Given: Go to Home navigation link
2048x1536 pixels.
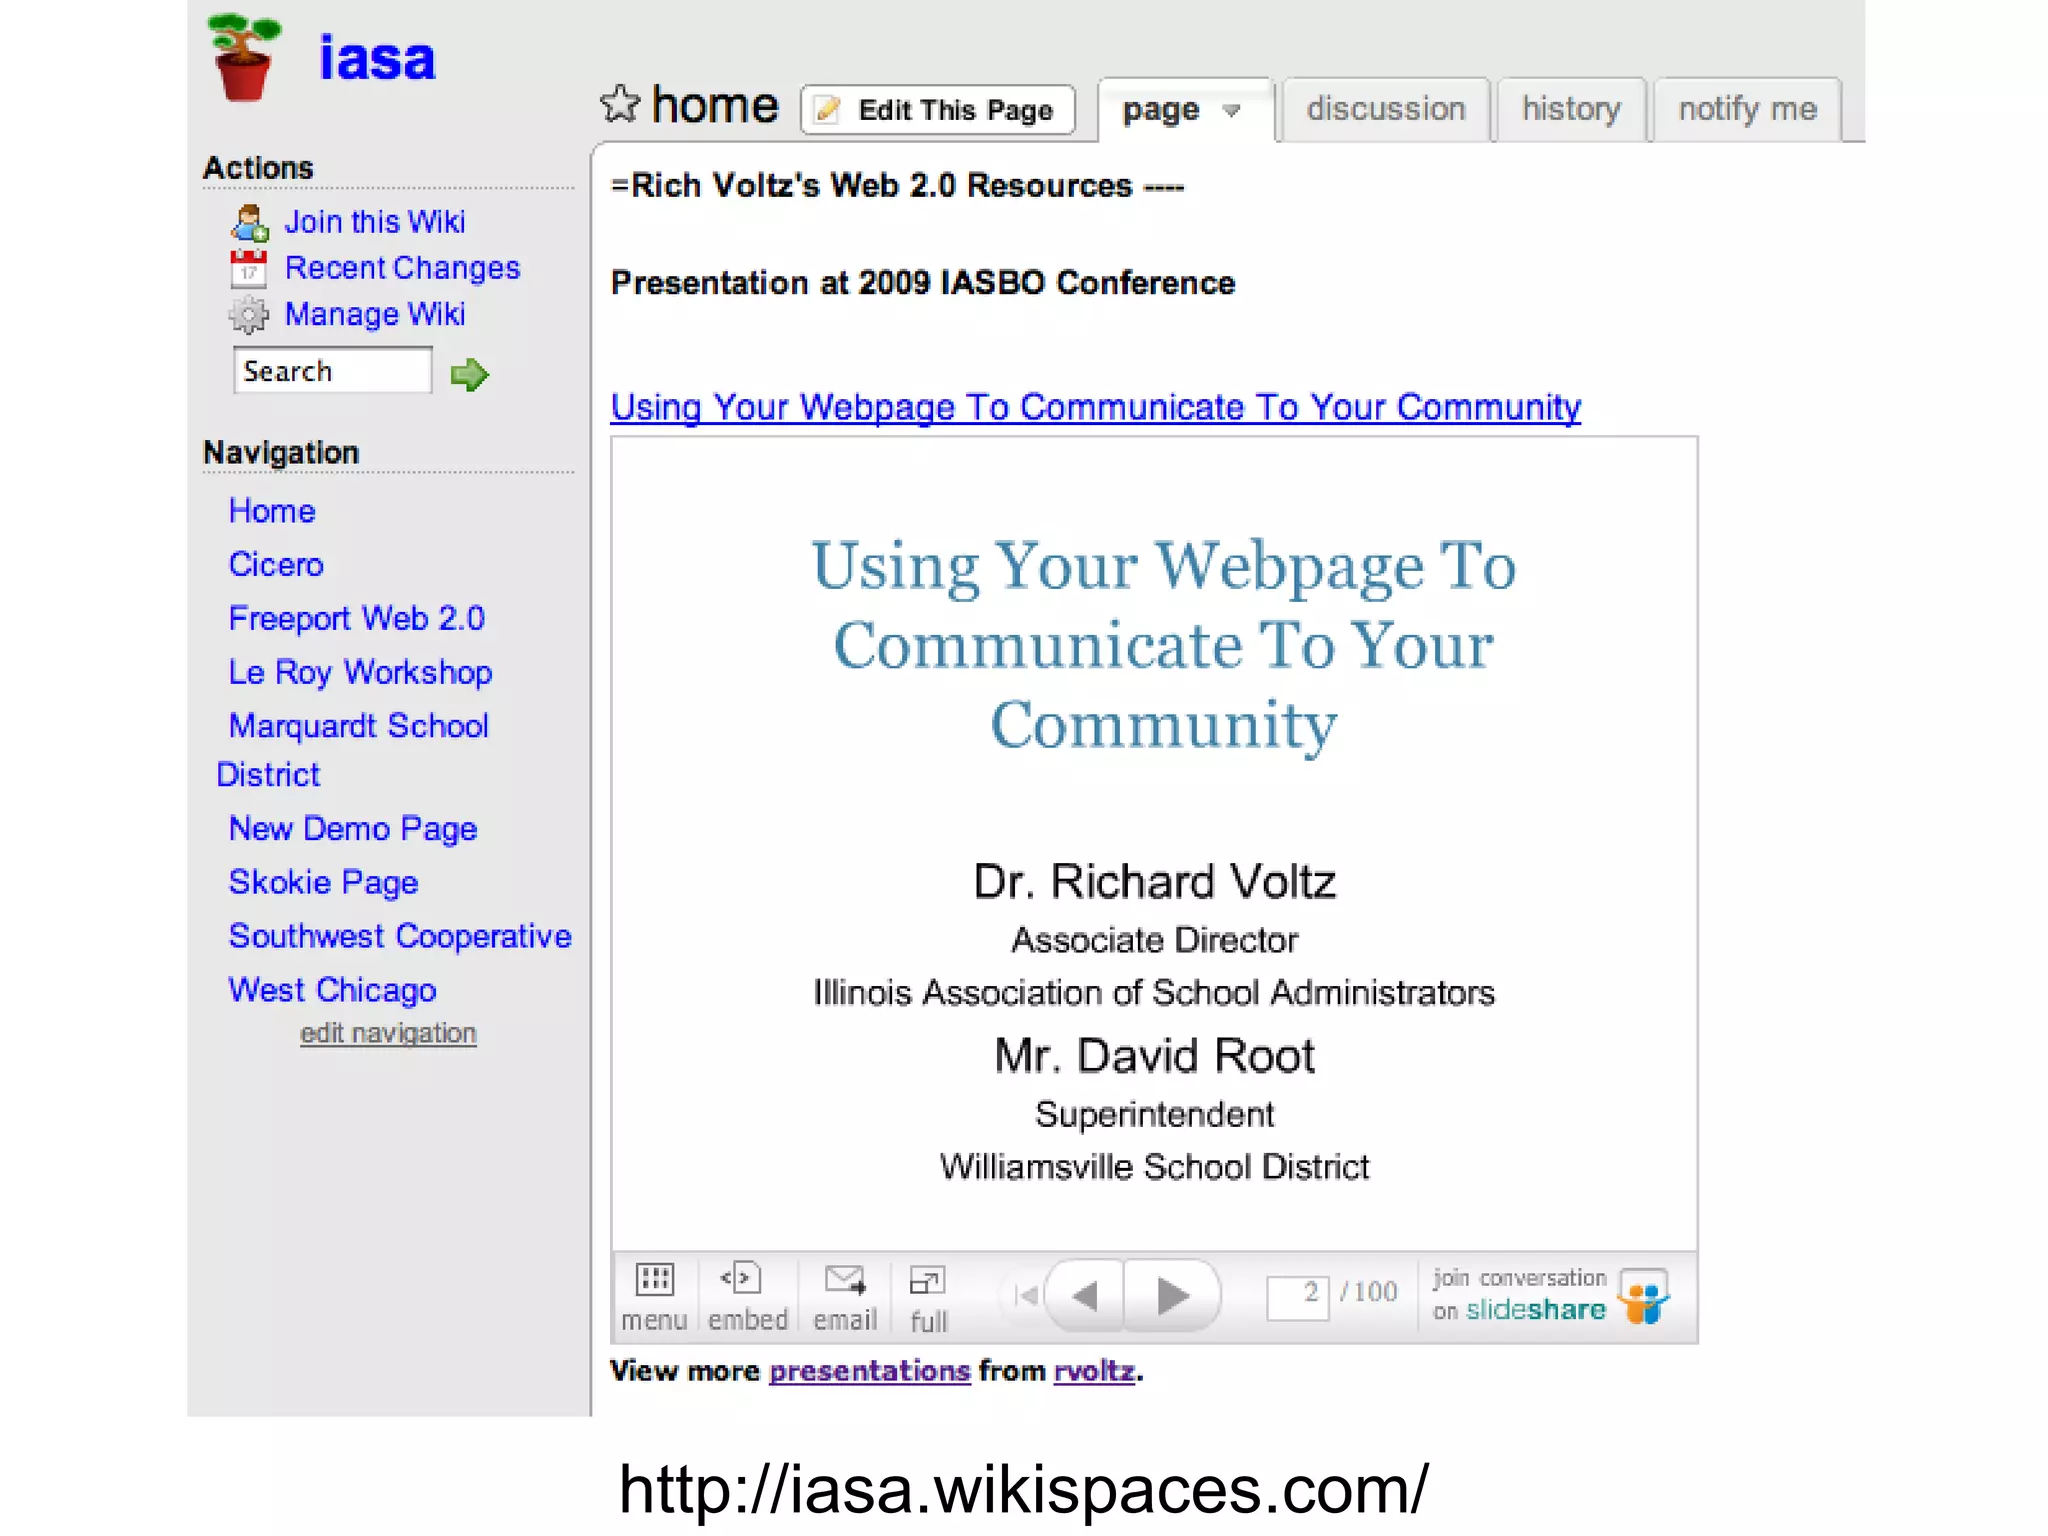Looking at the screenshot, I should (272, 511).
